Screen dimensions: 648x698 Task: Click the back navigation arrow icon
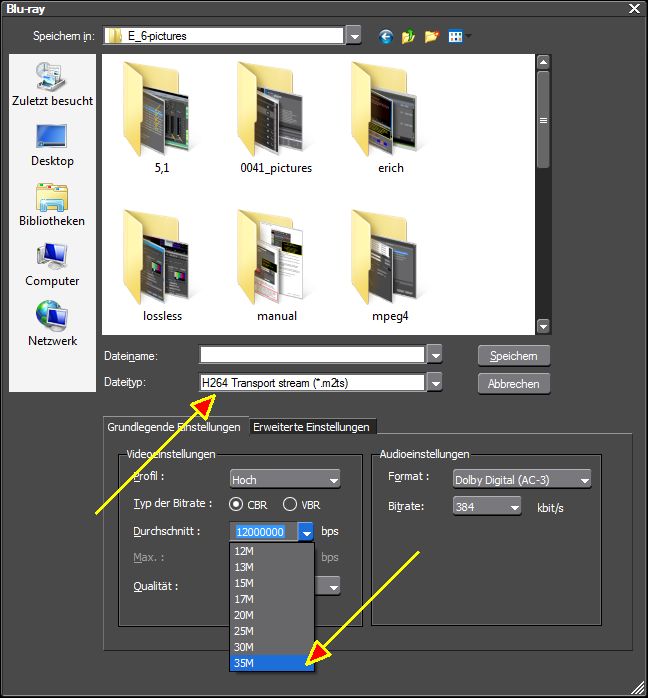click(x=386, y=37)
